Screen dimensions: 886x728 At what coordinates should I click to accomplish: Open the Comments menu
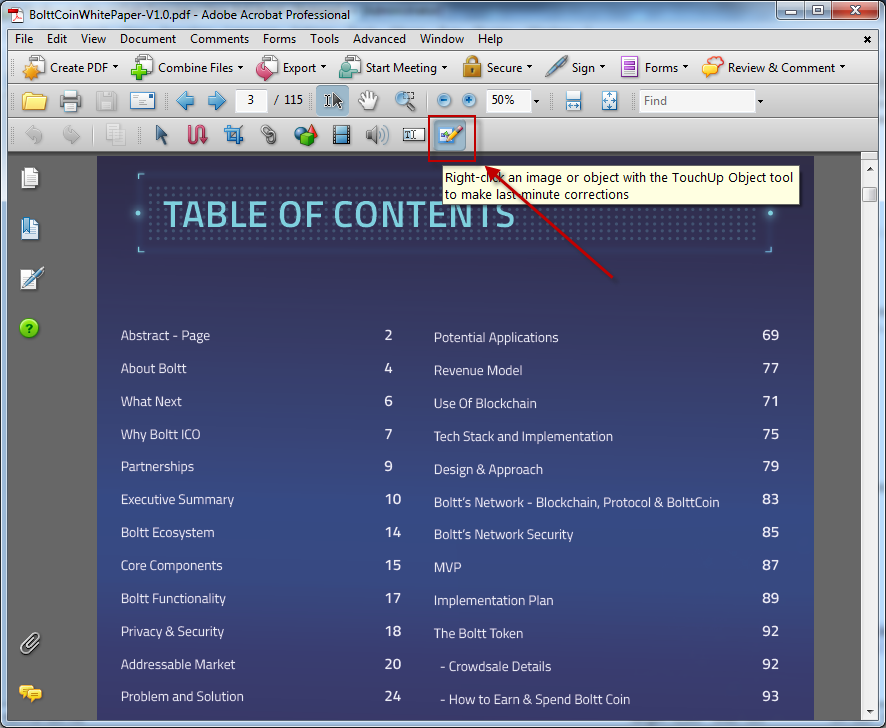tap(219, 39)
